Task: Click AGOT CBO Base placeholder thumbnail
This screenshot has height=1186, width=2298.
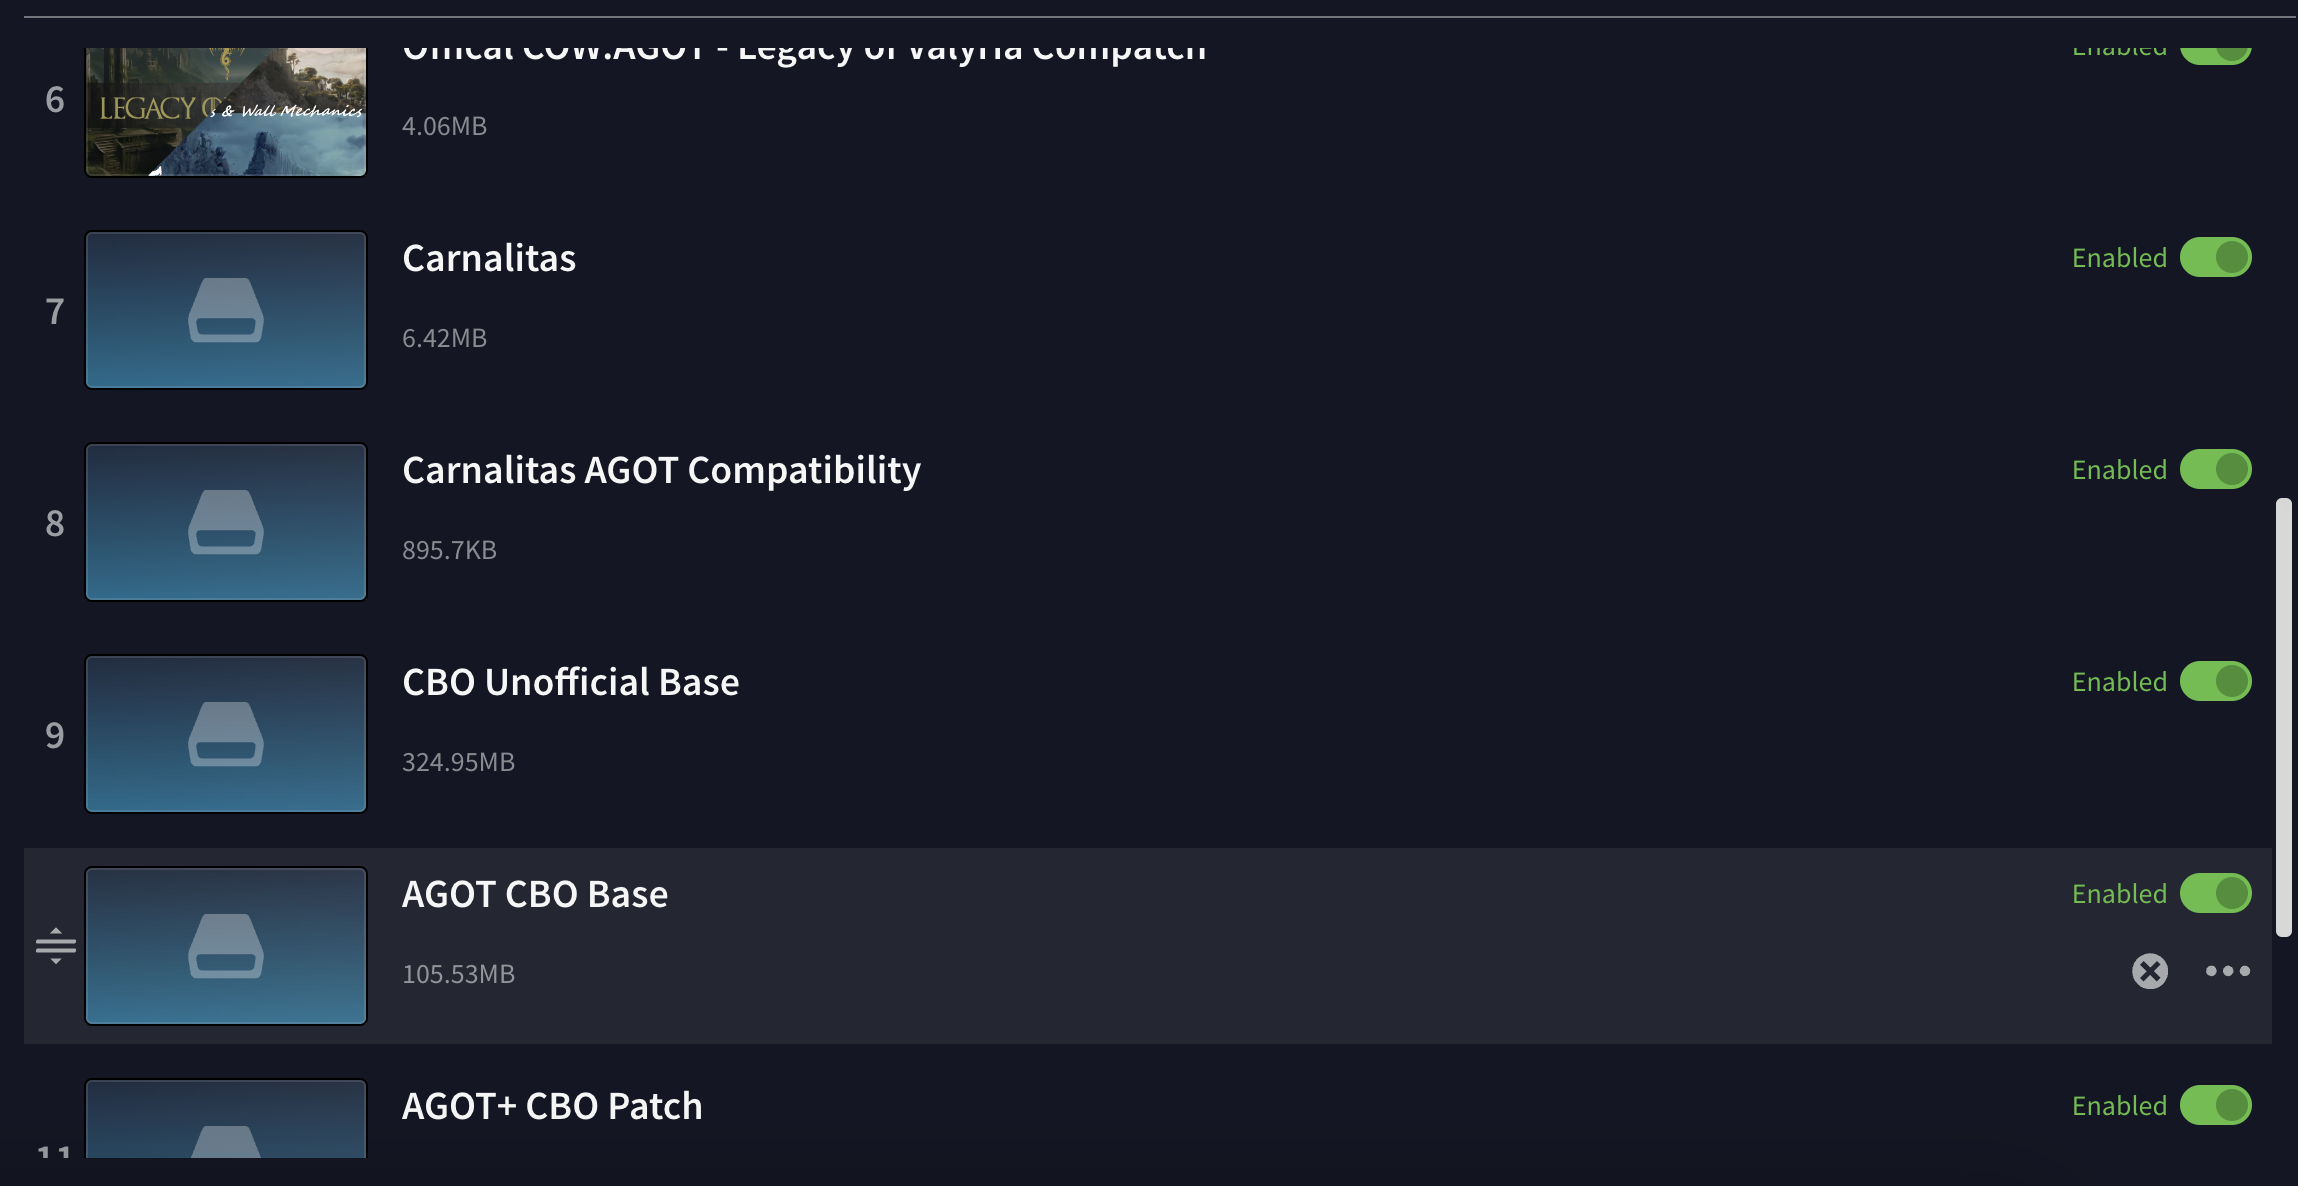Action: [x=226, y=946]
